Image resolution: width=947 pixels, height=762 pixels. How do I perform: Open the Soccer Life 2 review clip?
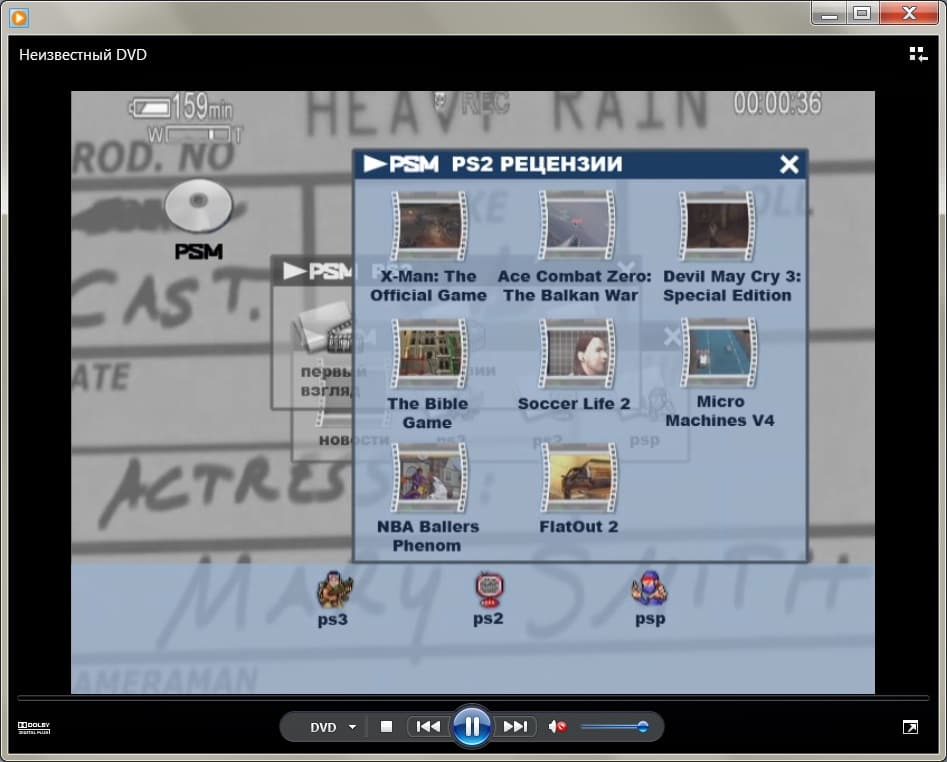click(577, 354)
